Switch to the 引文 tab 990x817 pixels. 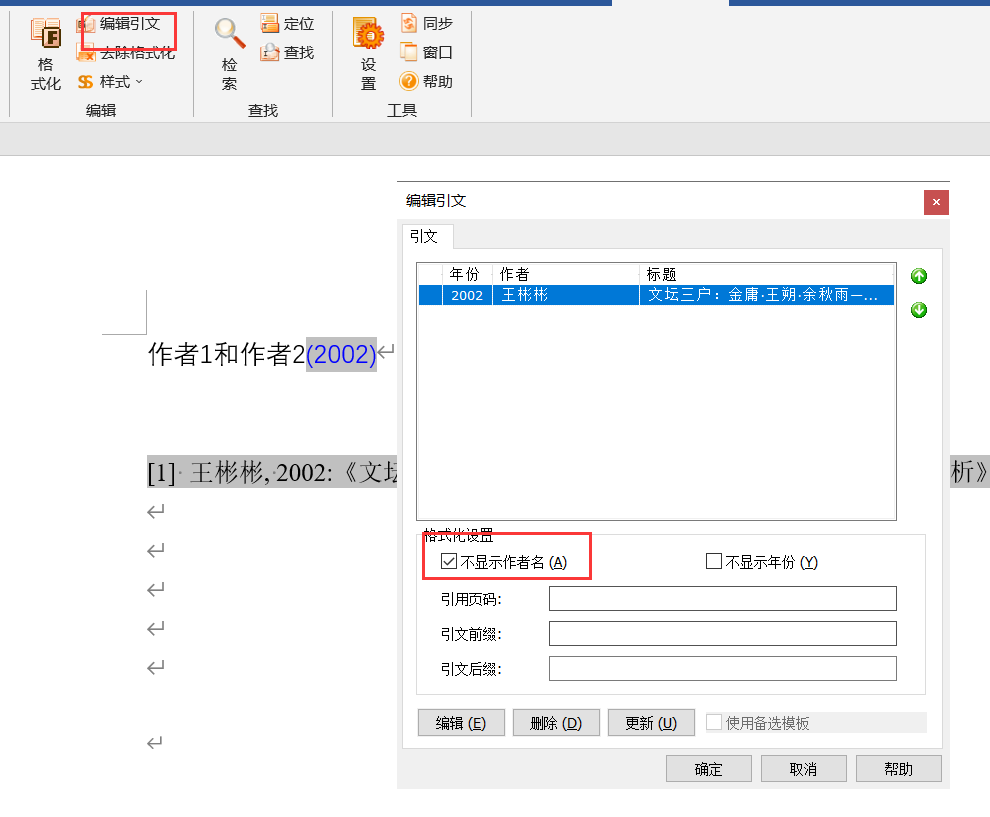424,237
